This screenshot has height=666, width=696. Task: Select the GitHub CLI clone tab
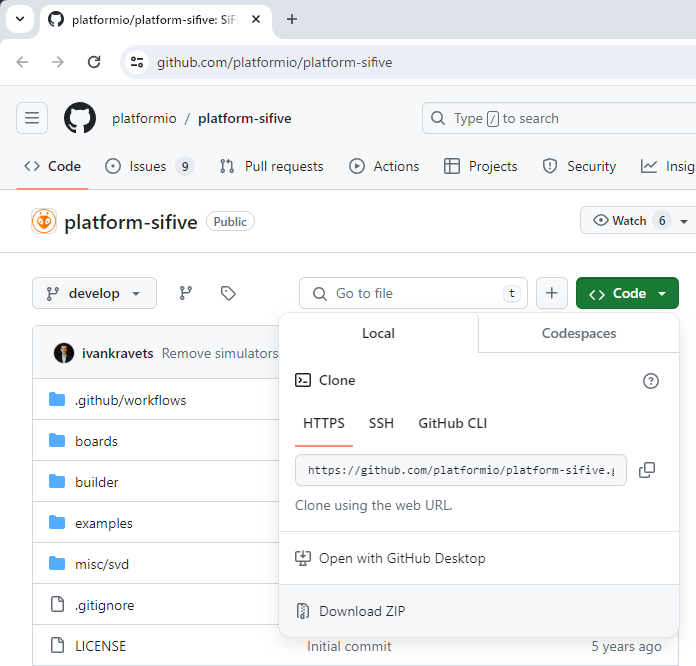tap(452, 423)
